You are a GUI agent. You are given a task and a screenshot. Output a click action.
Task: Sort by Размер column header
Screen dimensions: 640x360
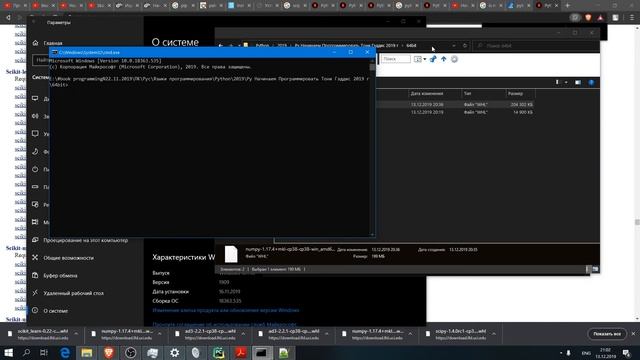coord(515,93)
